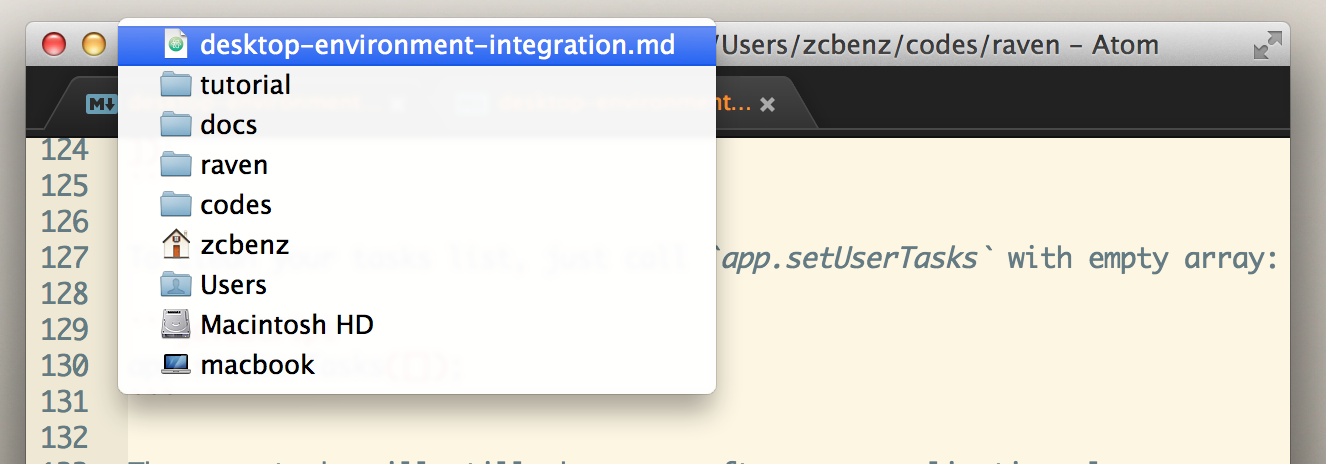This screenshot has width=1326, height=464.
Task: Click the codes folder icon
Action: tap(176, 205)
